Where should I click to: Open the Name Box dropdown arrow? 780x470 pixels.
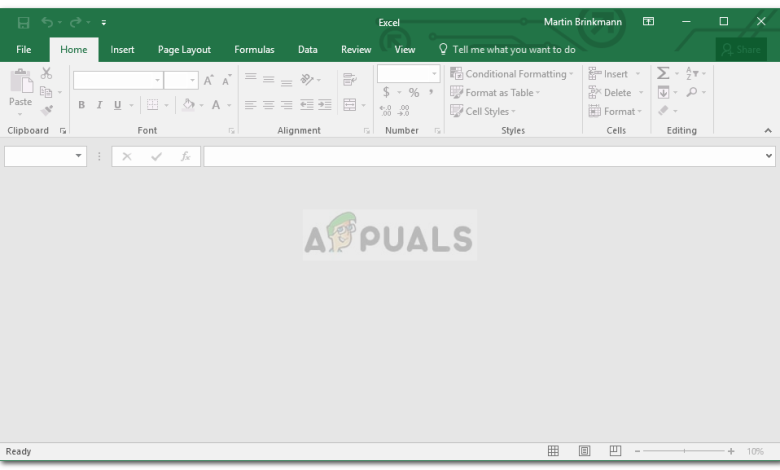tap(78, 156)
